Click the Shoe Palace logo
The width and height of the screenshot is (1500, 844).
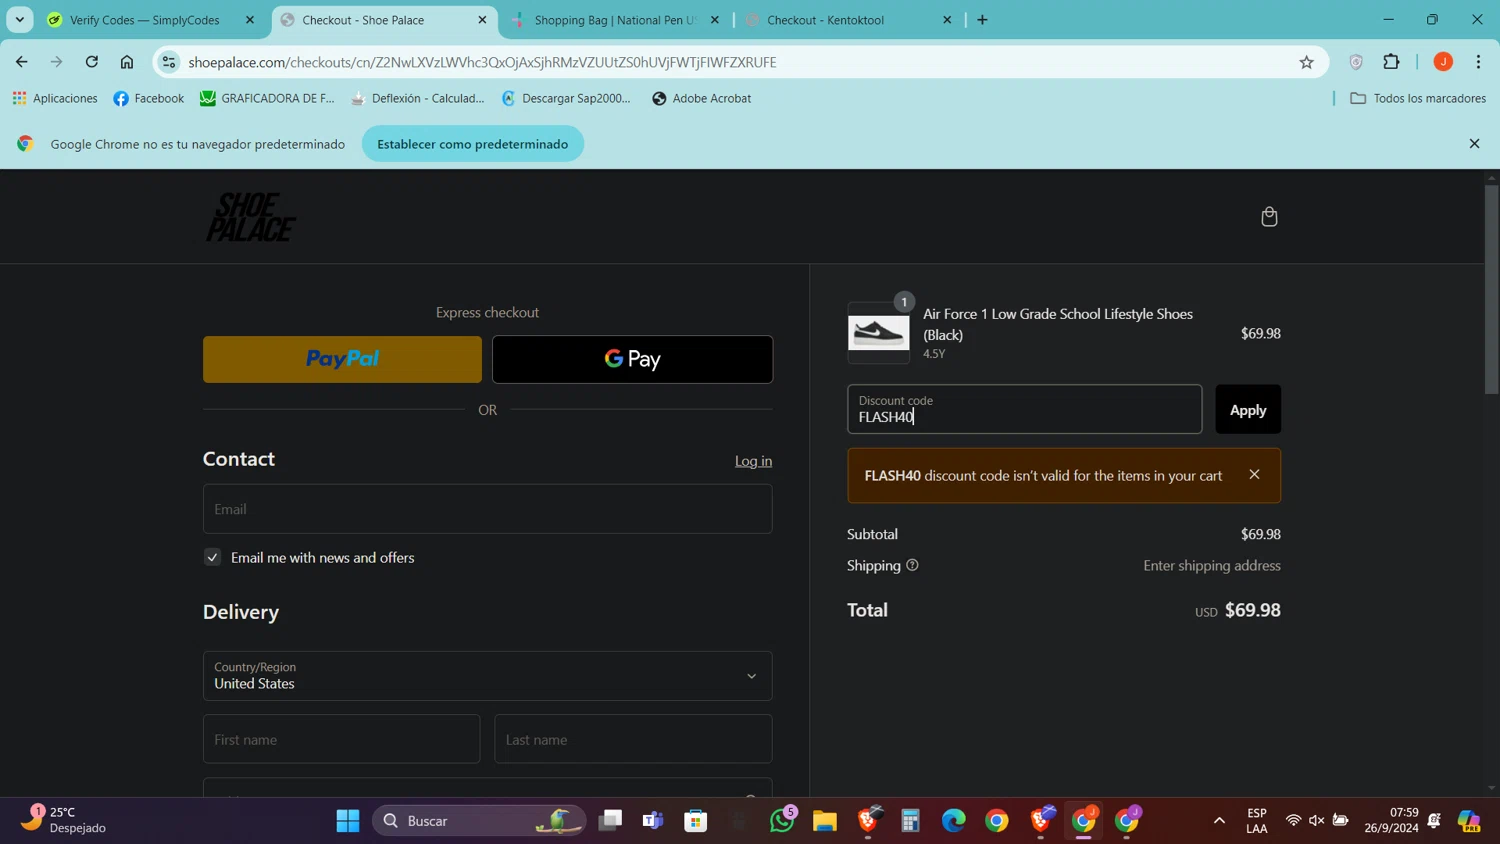click(250, 217)
